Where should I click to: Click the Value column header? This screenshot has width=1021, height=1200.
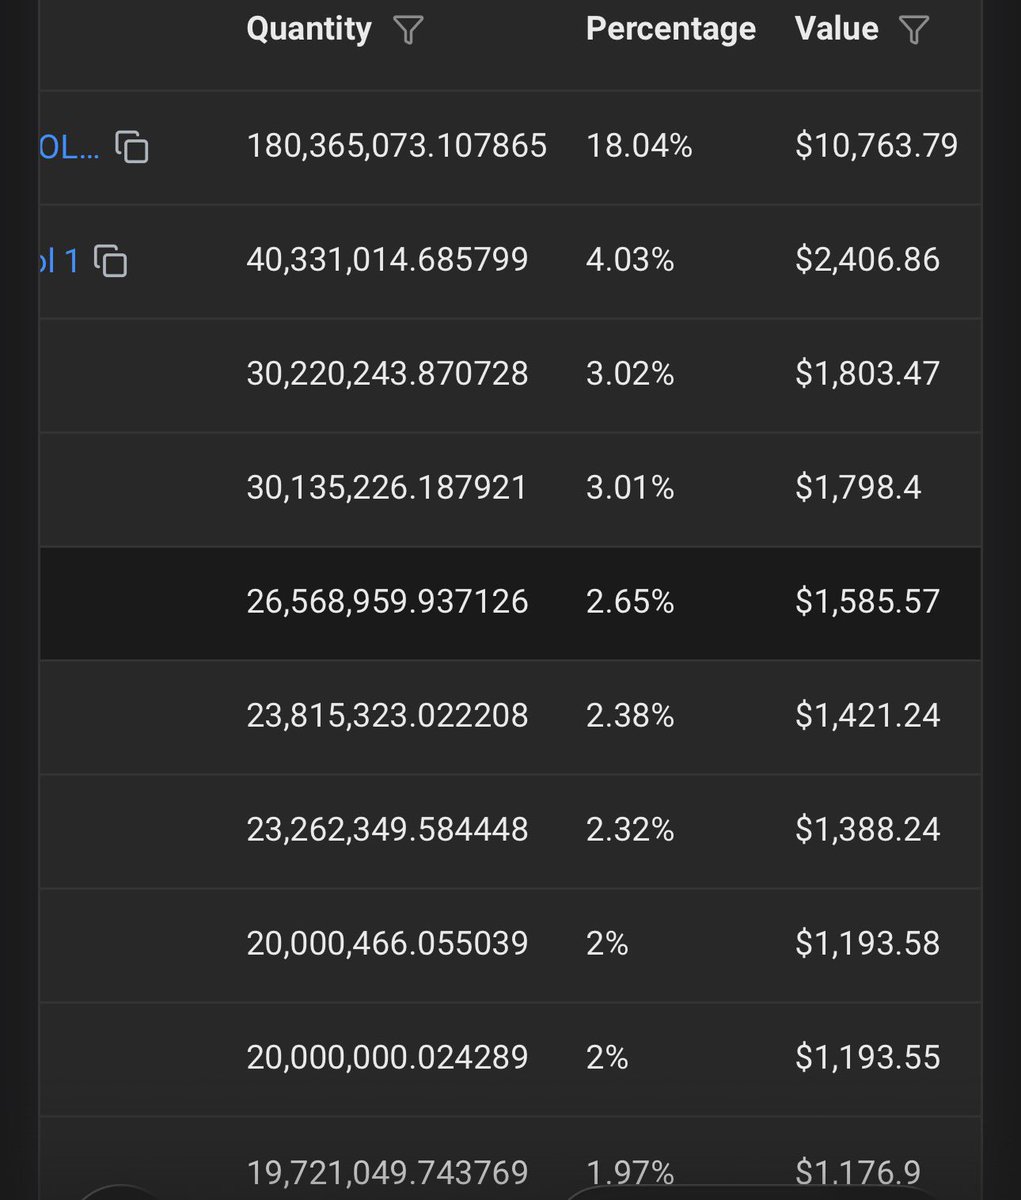click(837, 29)
